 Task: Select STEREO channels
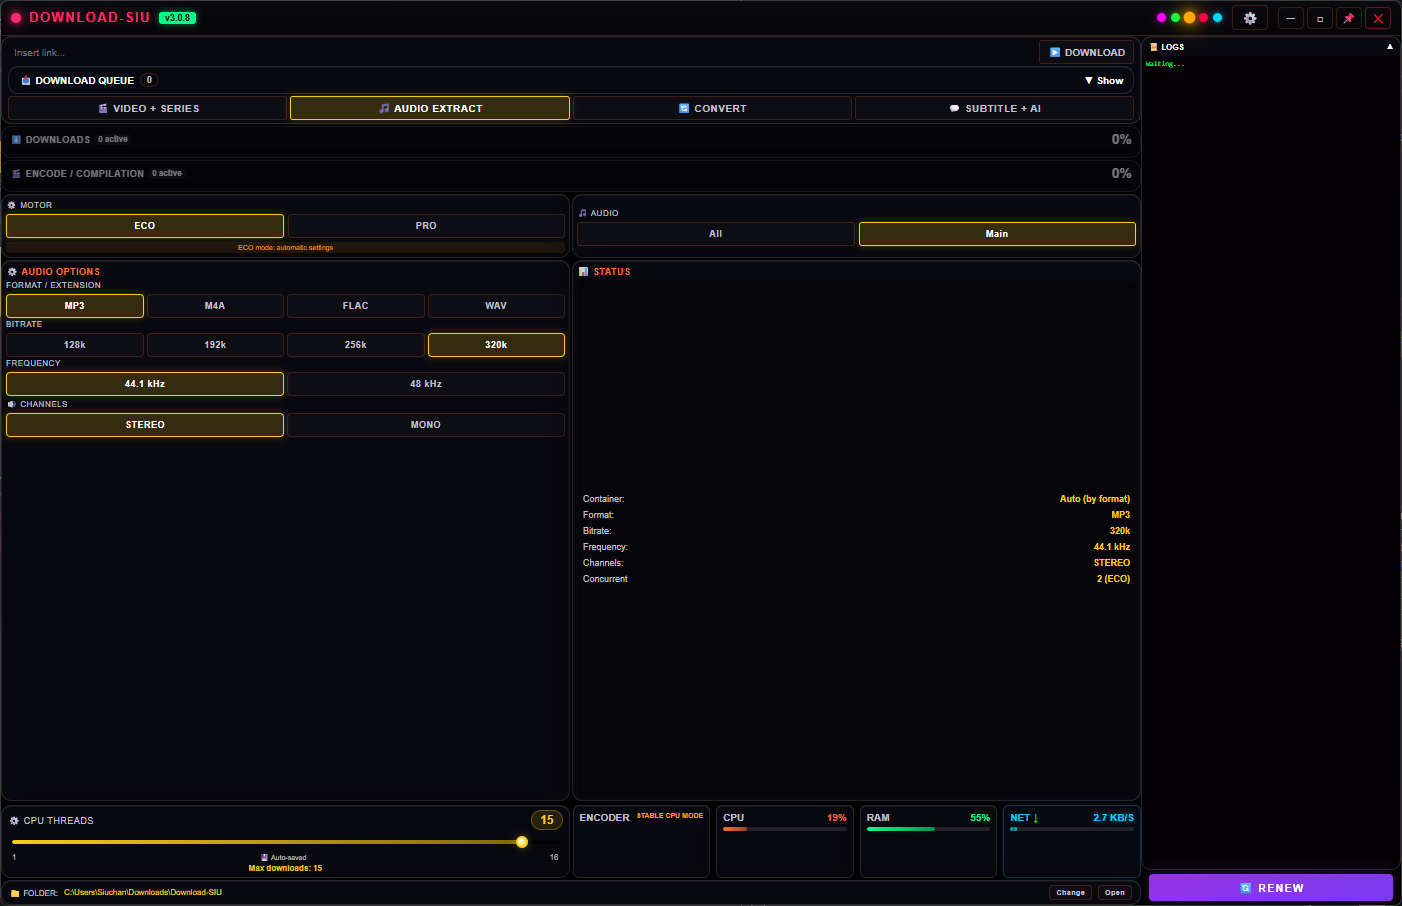click(x=145, y=425)
